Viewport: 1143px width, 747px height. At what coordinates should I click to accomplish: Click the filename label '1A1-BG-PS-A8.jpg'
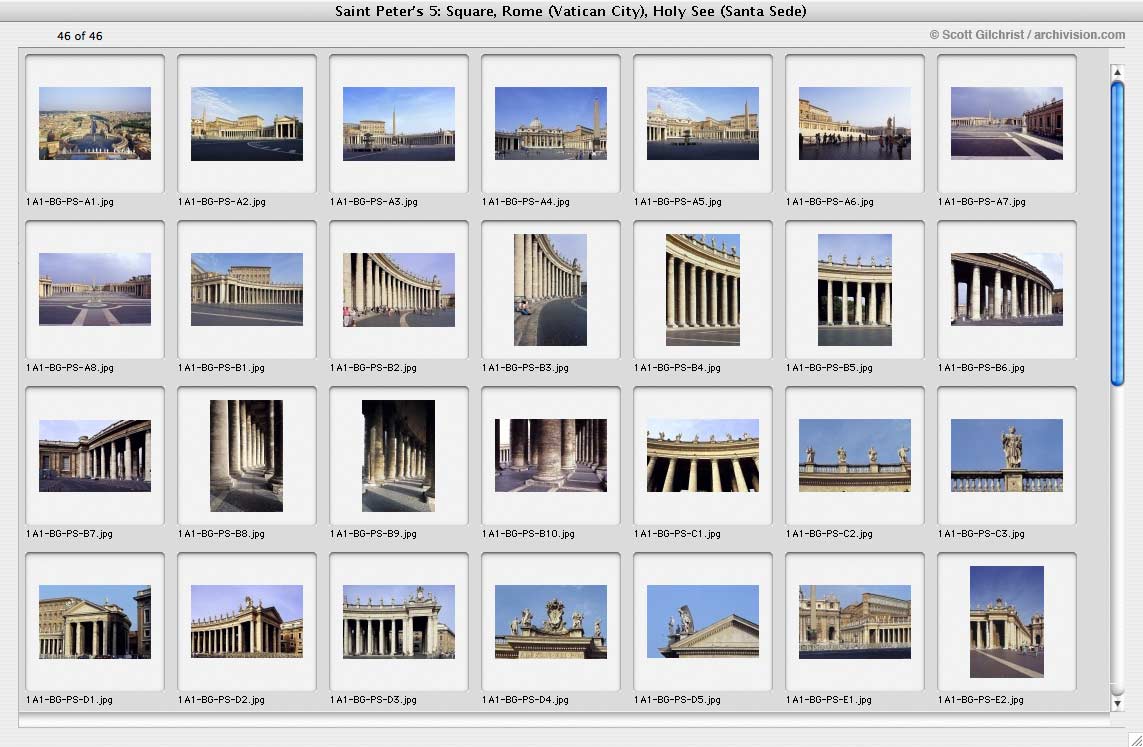tap(70, 368)
